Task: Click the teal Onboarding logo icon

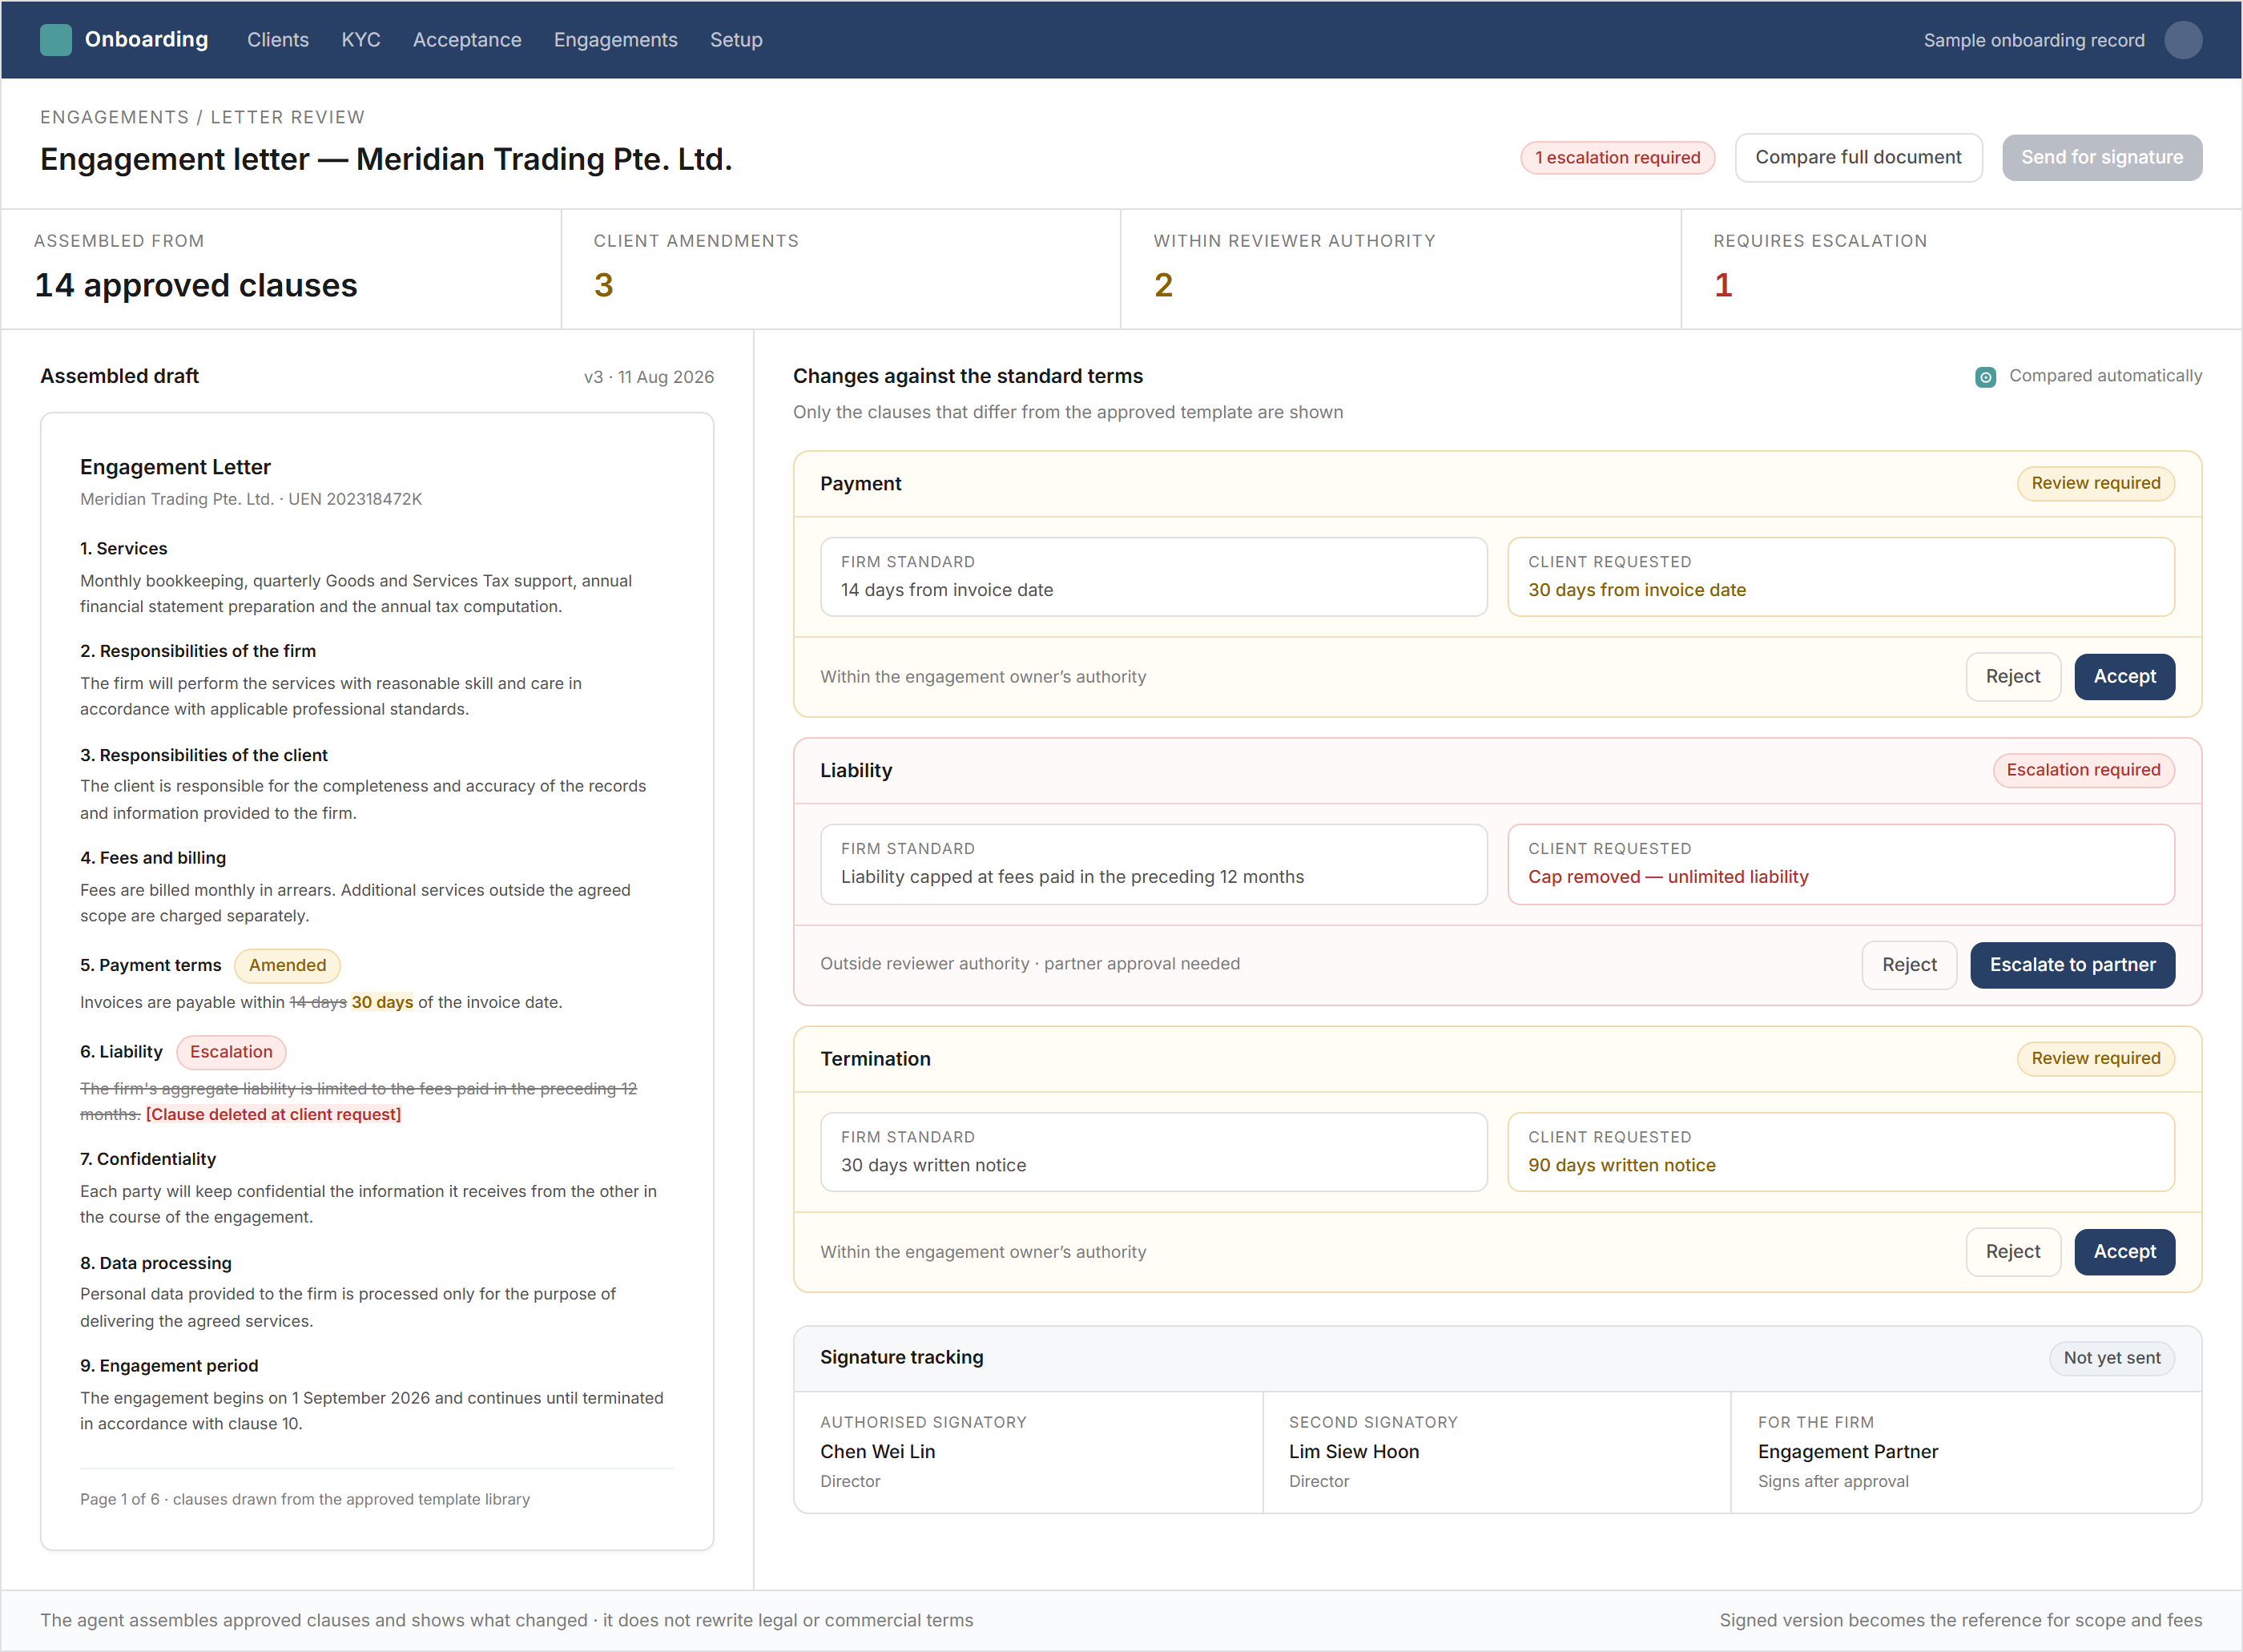Action: [x=55, y=40]
